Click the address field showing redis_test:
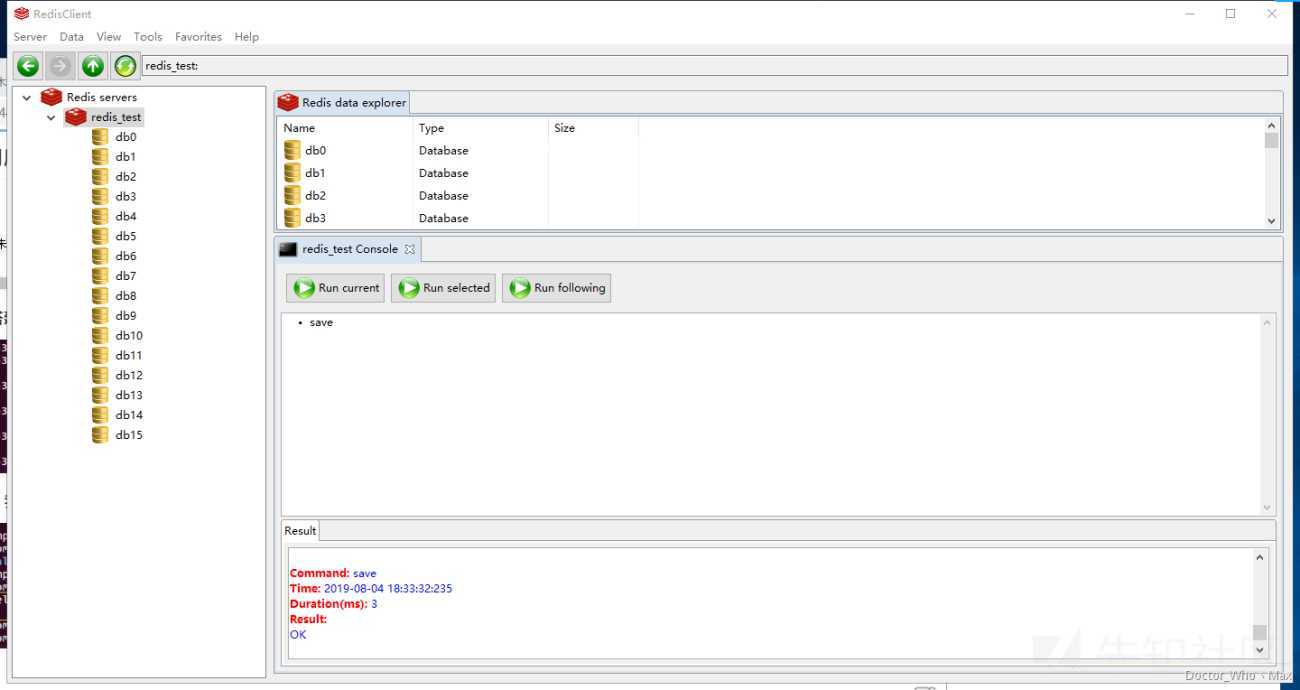 (x=714, y=66)
